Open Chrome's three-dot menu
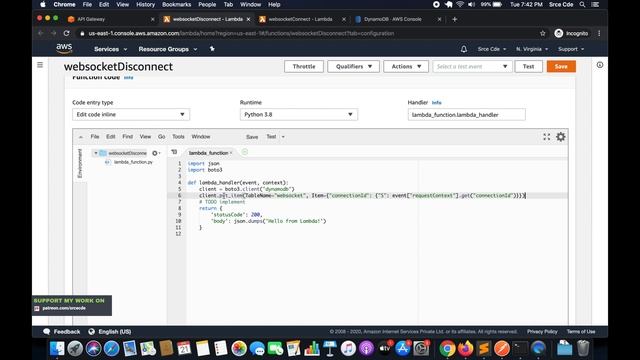Viewport: 640px width, 360px height. [599, 33]
